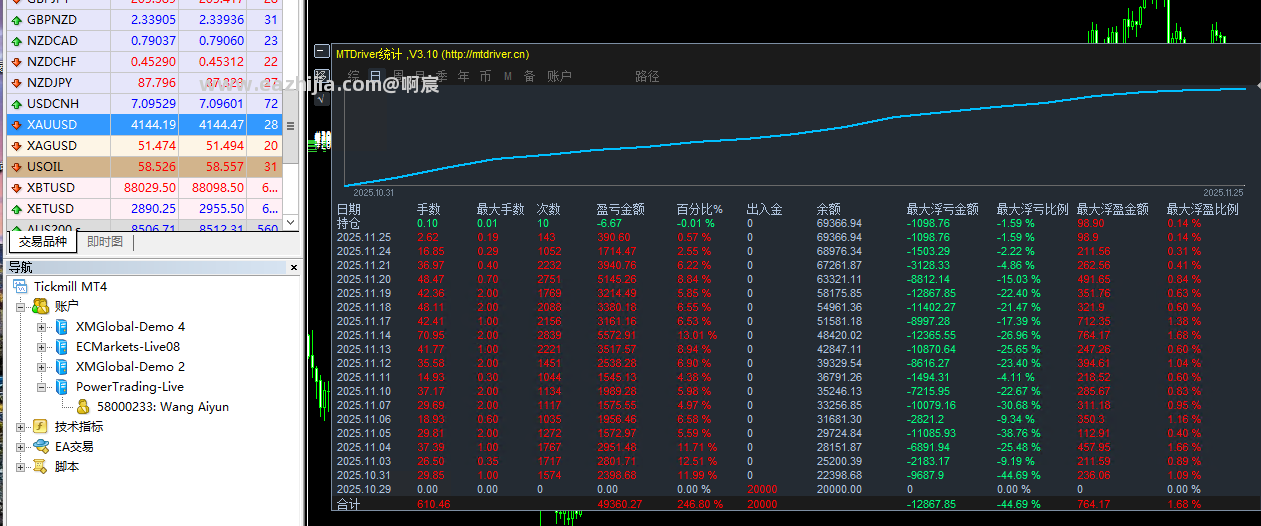Click the down arrow icon beside XAUUSD

(x=16, y=125)
